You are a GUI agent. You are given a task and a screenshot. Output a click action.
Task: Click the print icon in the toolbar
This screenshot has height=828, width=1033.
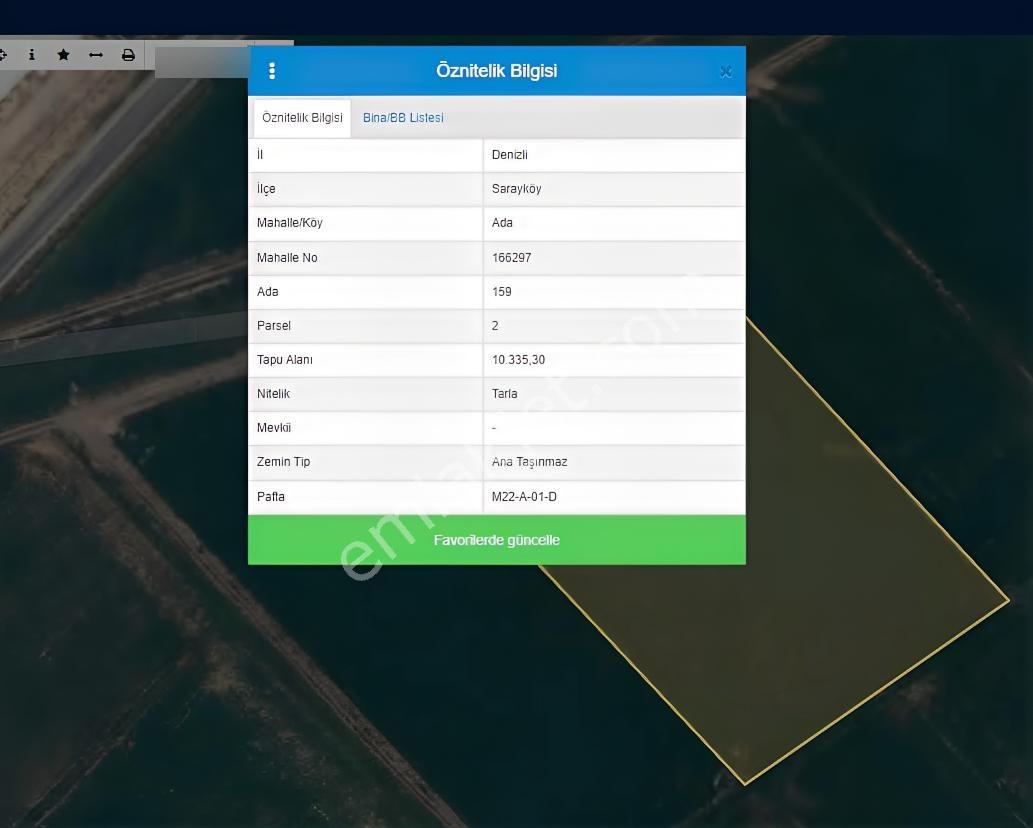tap(128, 55)
